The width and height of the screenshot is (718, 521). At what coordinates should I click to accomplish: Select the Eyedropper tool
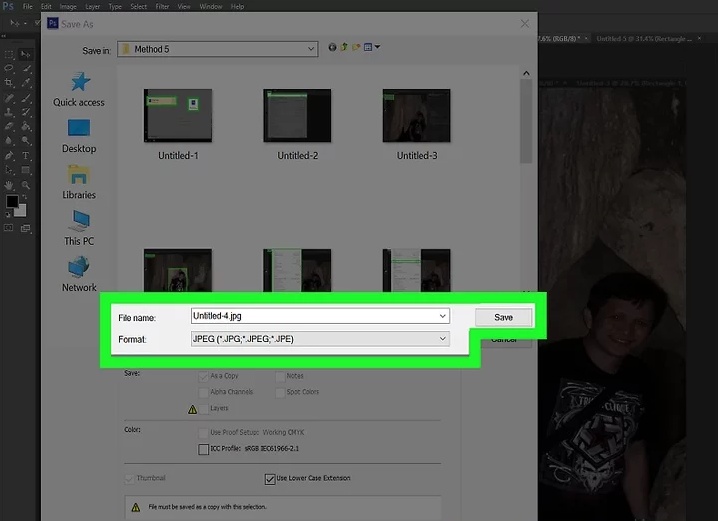point(26,83)
